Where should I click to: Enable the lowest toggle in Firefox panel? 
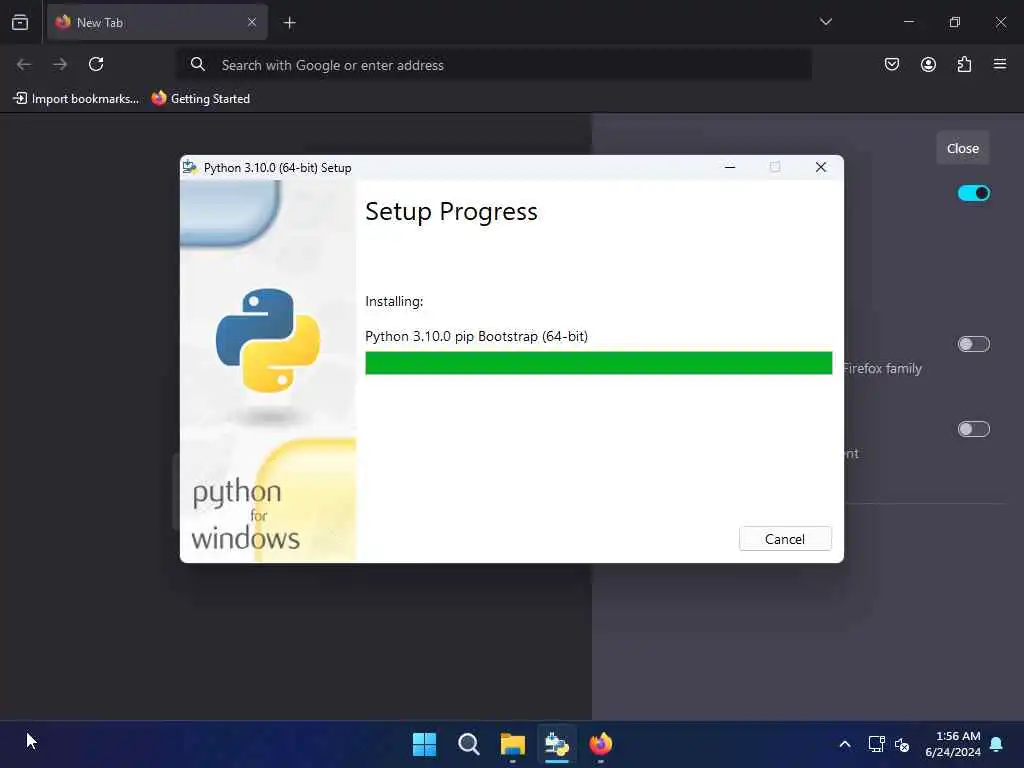(974, 429)
